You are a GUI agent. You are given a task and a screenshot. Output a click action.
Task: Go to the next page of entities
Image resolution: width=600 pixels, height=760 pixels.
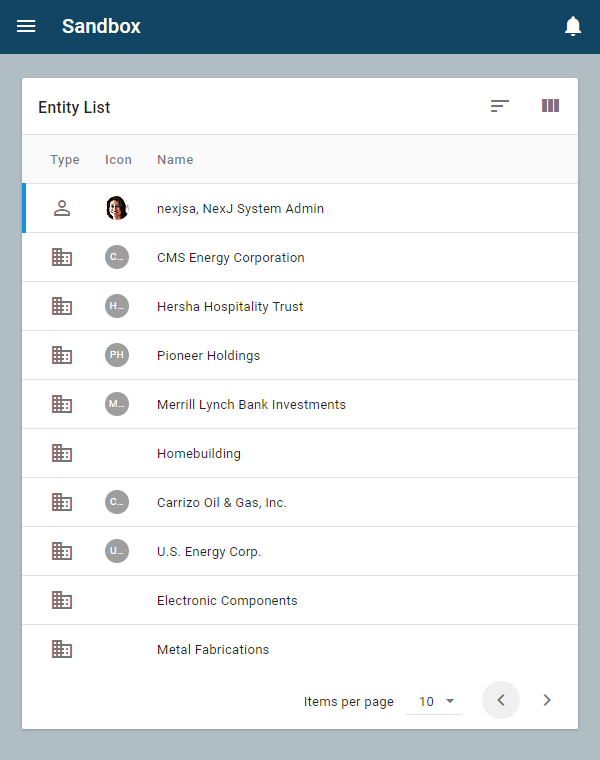547,700
